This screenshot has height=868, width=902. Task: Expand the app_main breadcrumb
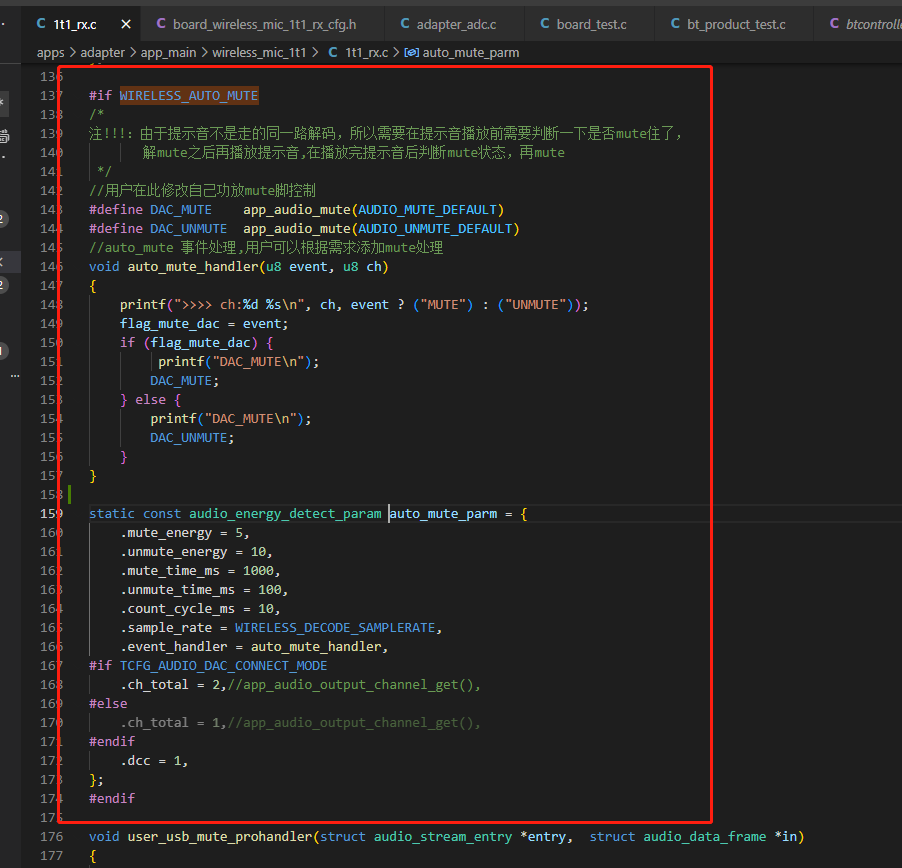click(x=169, y=53)
